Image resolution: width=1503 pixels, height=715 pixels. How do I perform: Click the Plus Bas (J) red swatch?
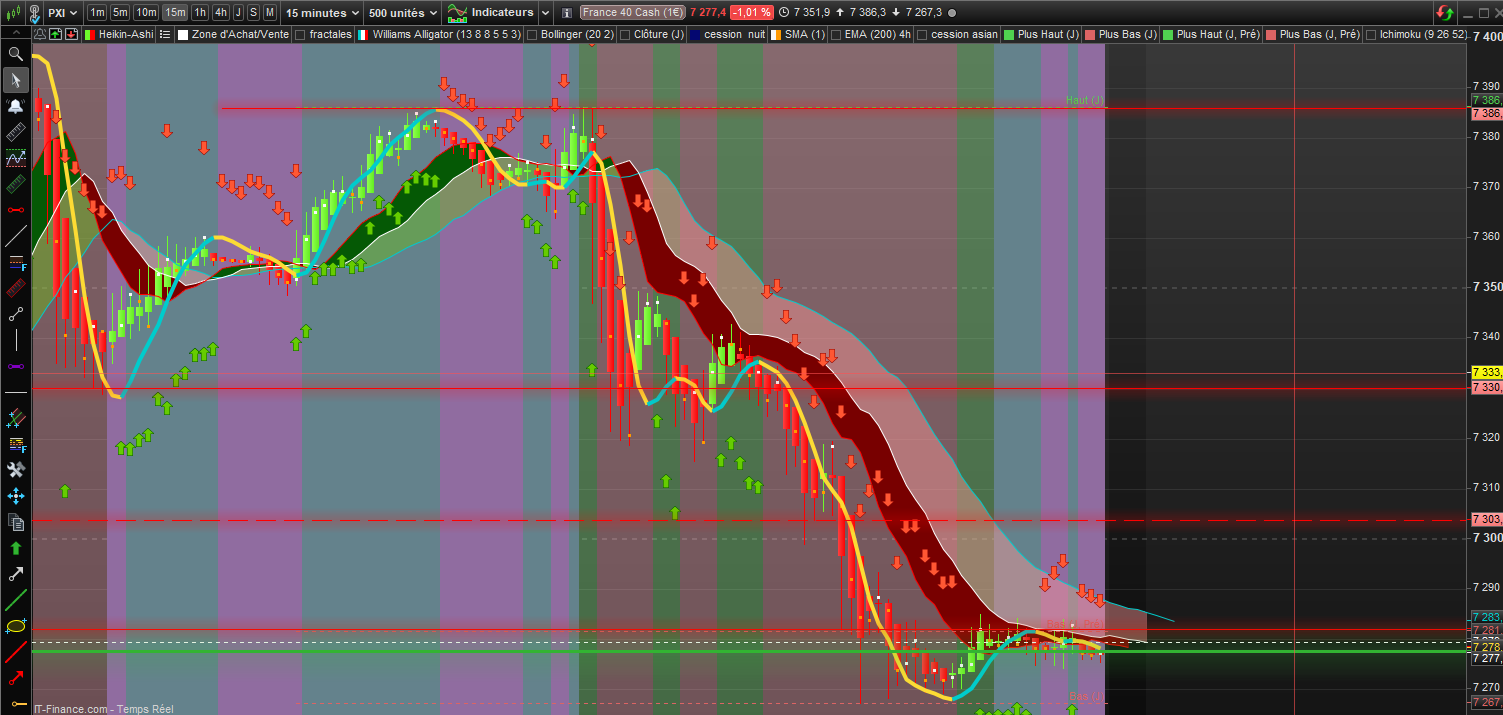point(1090,34)
